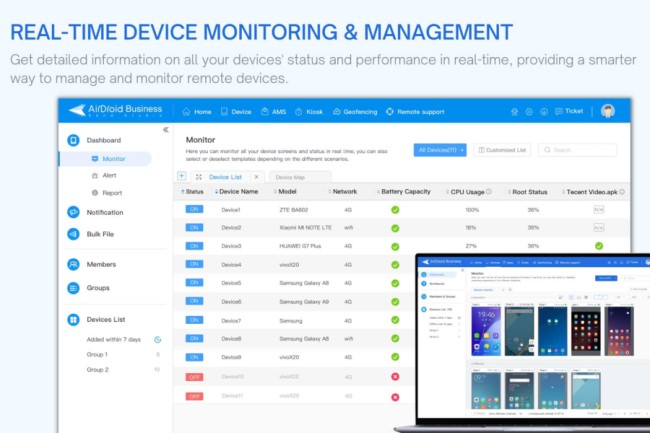Image resolution: width=650 pixels, height=433 pixels.
Task: Click the Customized List button
Action: [x=502, y=150]
